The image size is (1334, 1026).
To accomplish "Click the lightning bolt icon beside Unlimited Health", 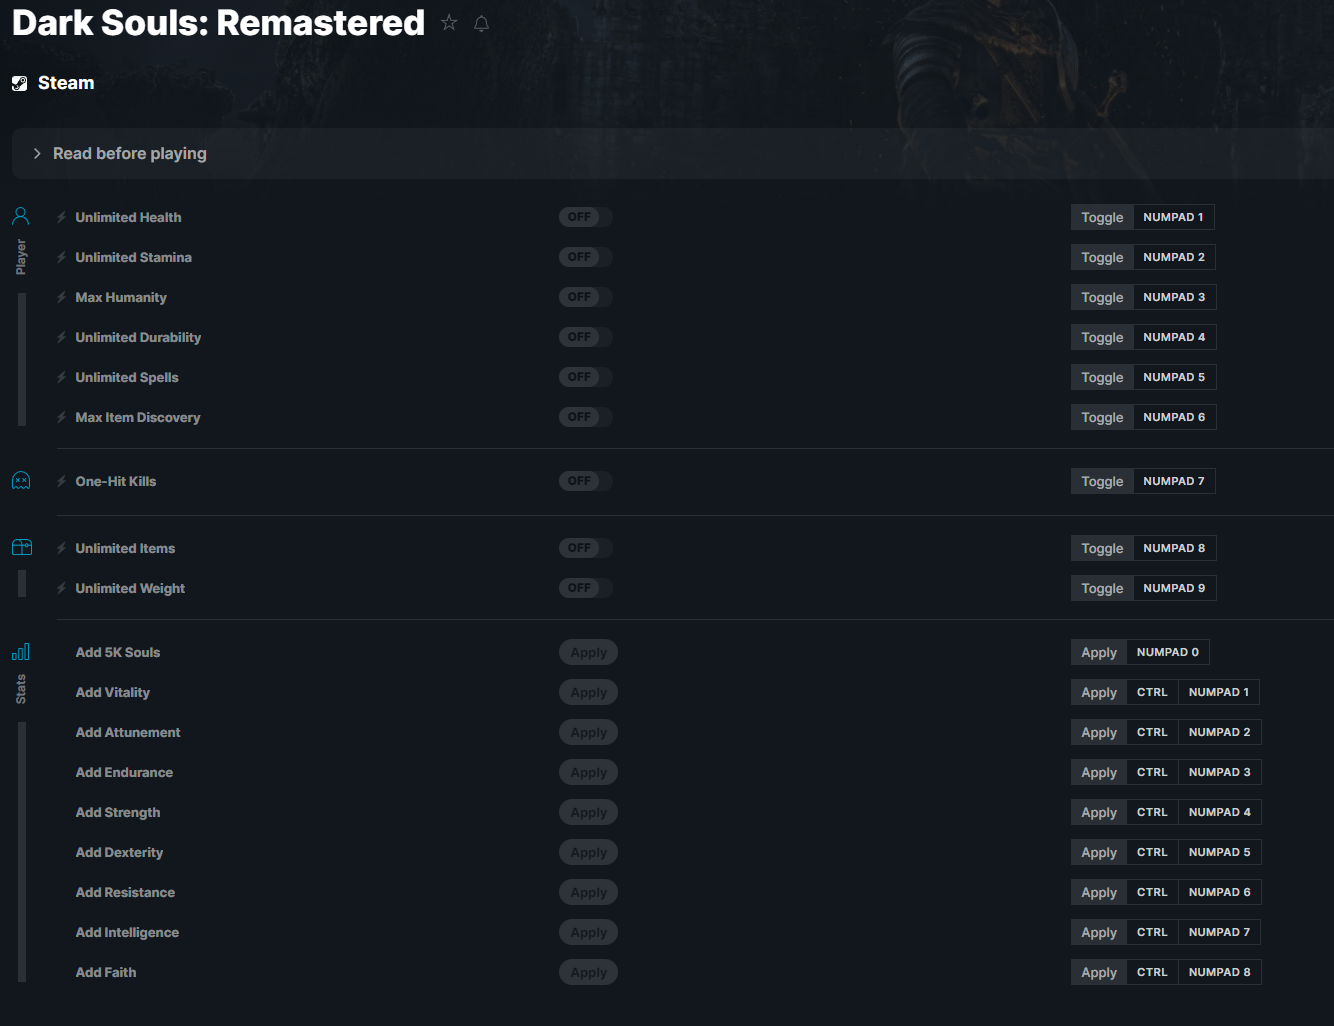I will click(62, 217).
